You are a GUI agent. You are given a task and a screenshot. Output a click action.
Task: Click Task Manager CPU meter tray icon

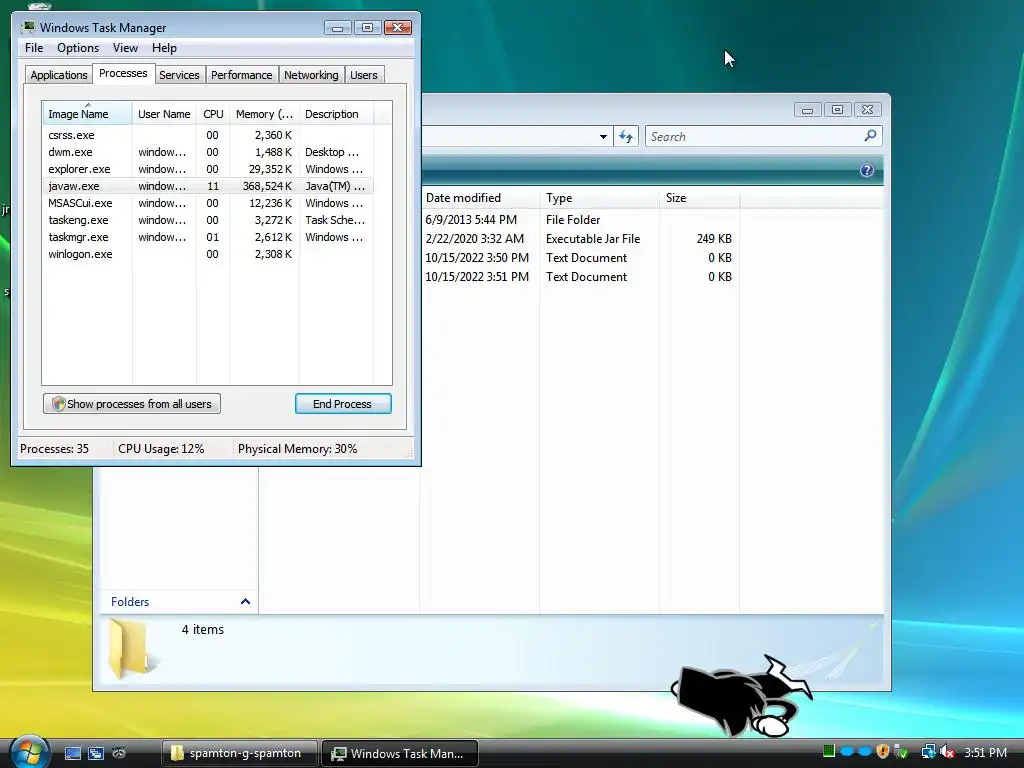point(829,752)
